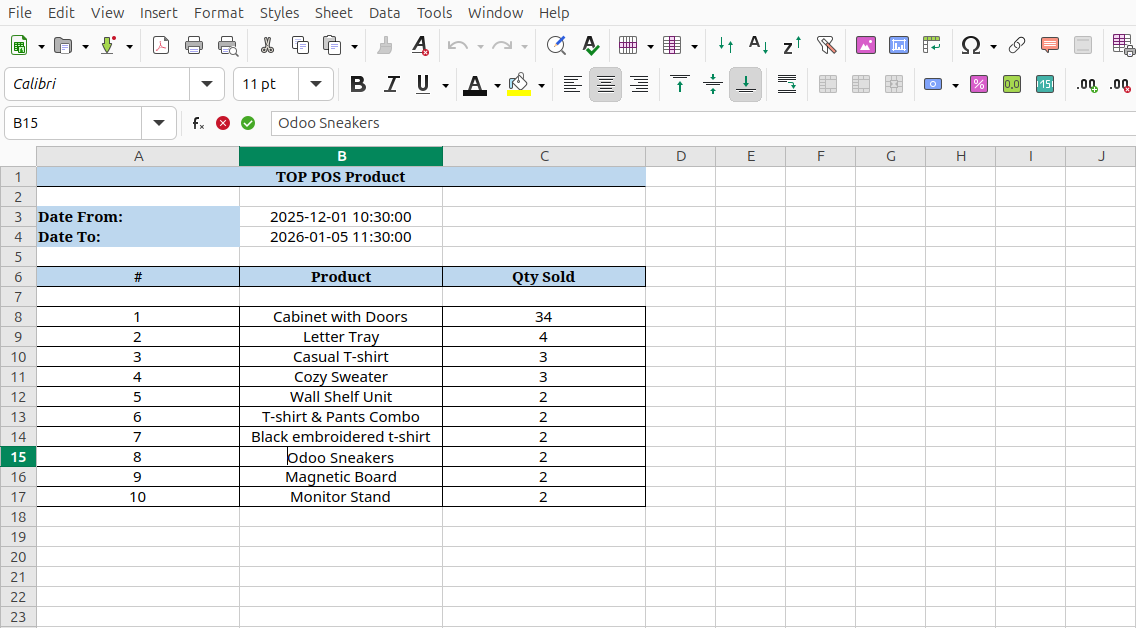The height and width of the screenshot is (628, 1136).
Task: Click the Format as Number icon
Action: pos(1012,84)
